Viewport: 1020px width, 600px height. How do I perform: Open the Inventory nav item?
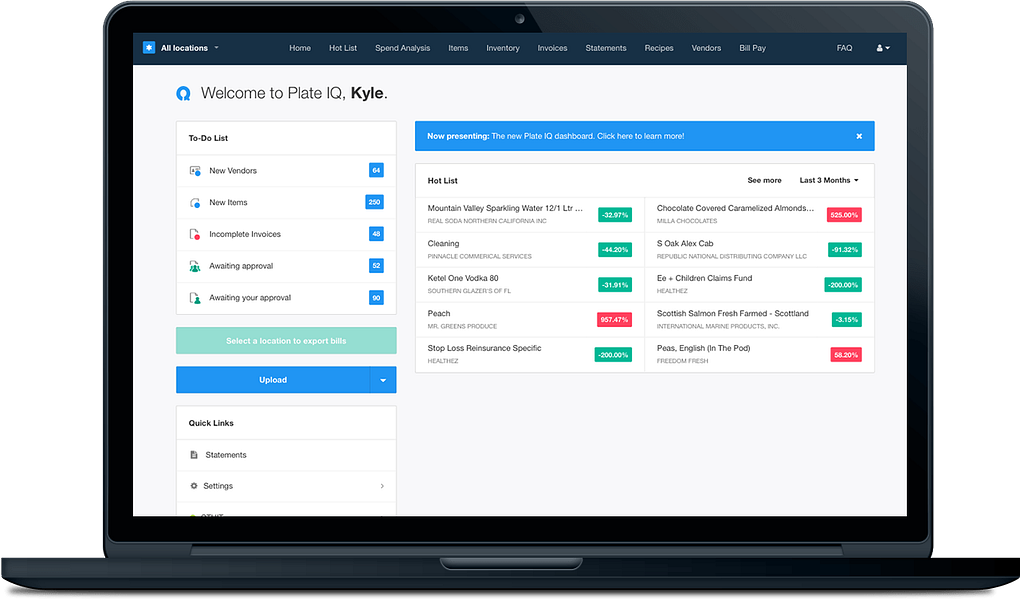(503, 48)
